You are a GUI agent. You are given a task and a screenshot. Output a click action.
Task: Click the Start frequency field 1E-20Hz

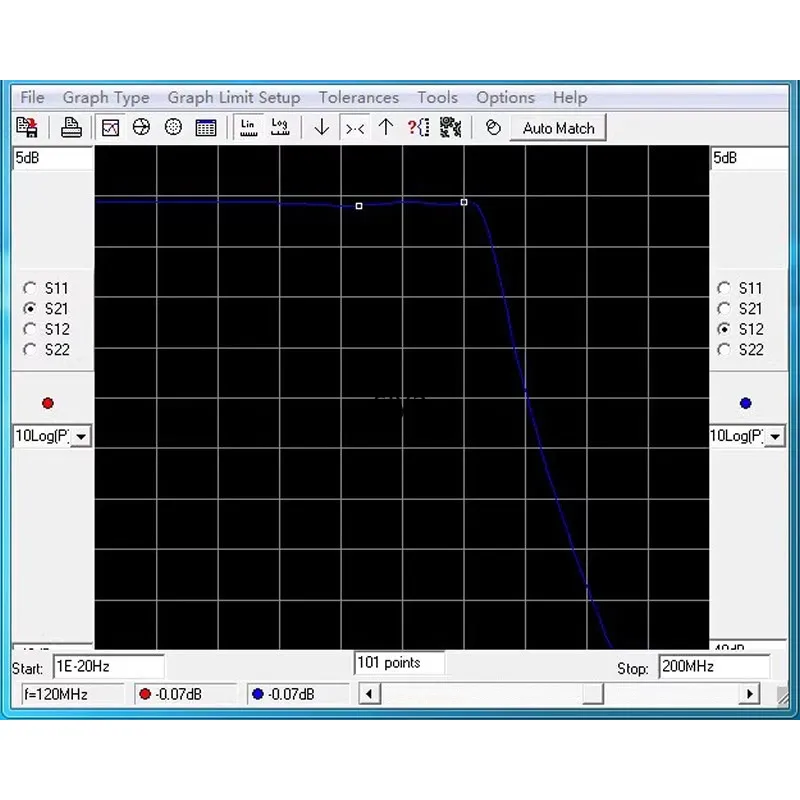(x=109, y=667)
